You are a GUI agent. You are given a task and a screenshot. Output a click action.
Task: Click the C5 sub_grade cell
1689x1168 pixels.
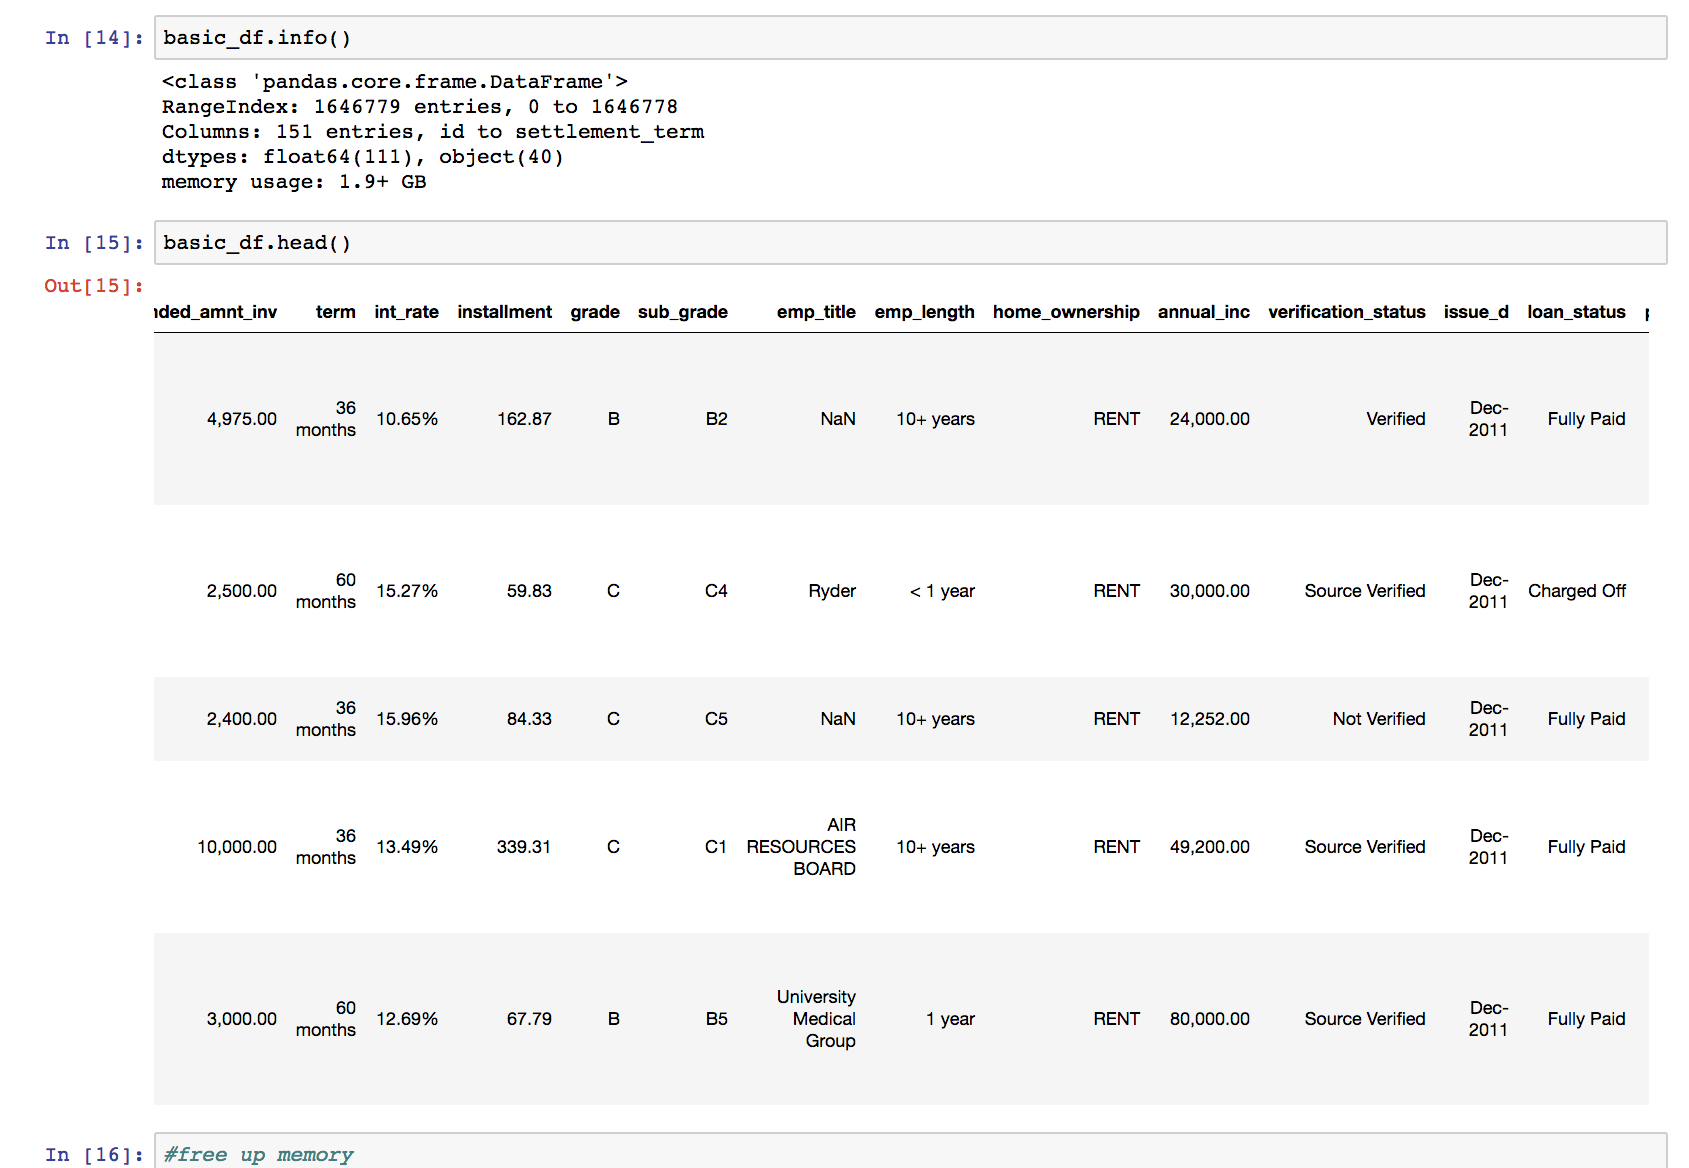(x=716, y=719)
